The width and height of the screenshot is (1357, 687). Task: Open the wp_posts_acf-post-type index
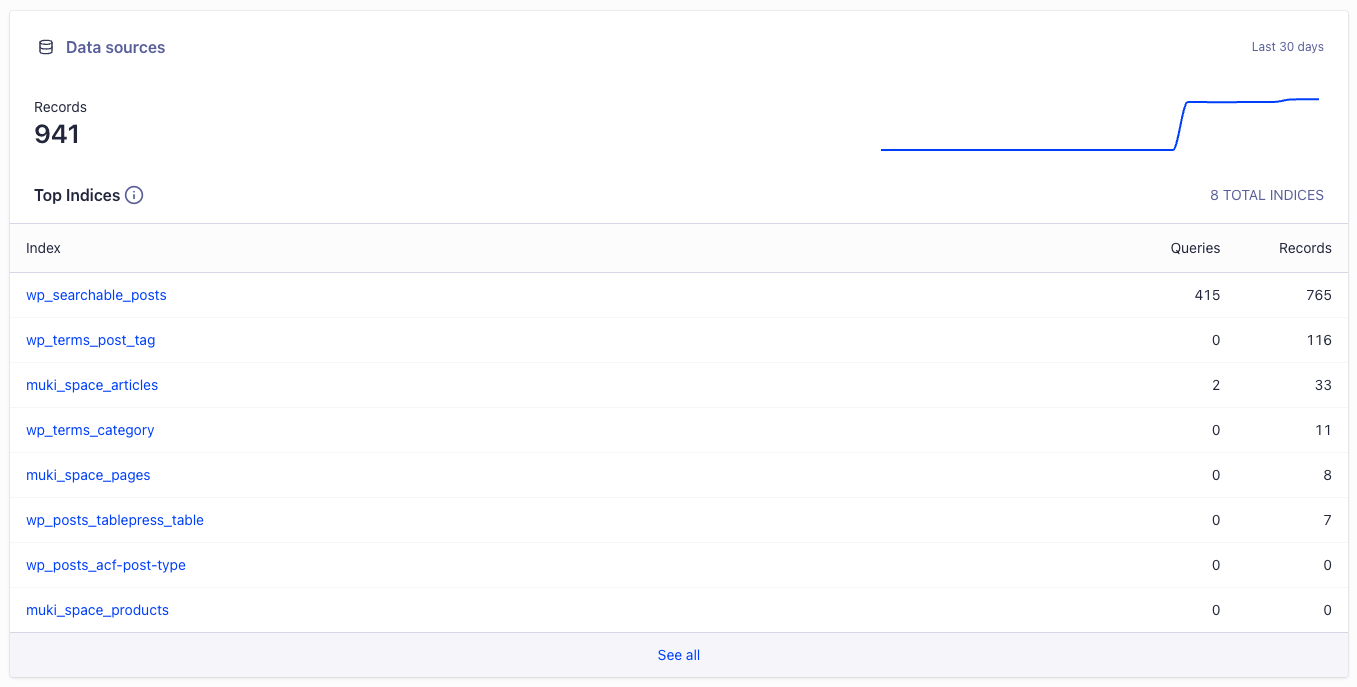106,565
